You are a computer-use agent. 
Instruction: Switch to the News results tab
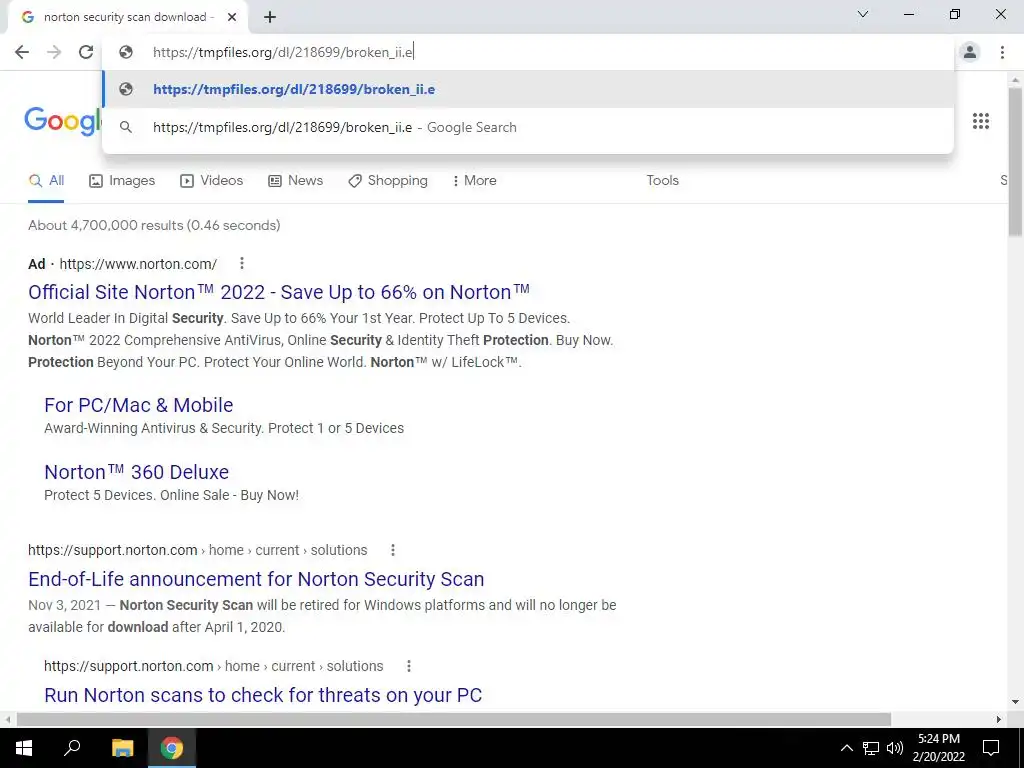(x=296, y=181)
